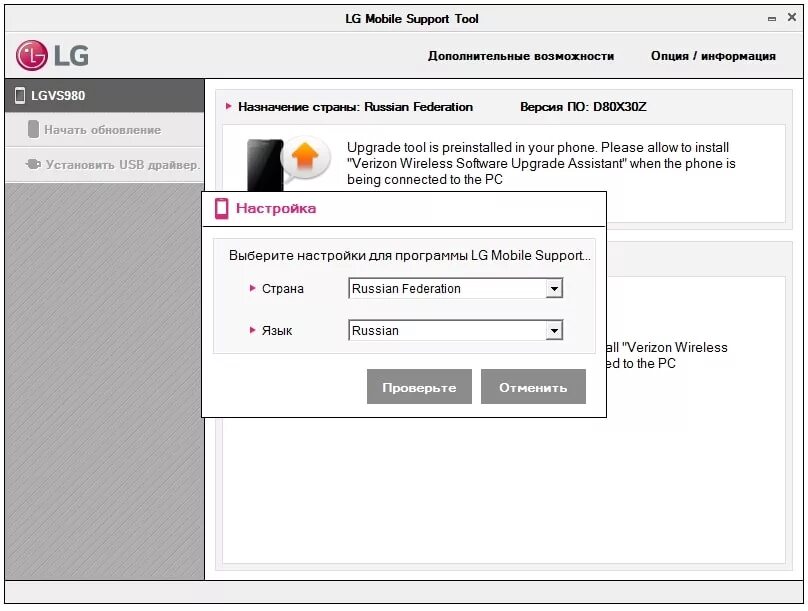The width and height of the screenshot is (808, 611).
Task: Minimize the LG Mobile Support Tool window
Action: tap(771, 19)
